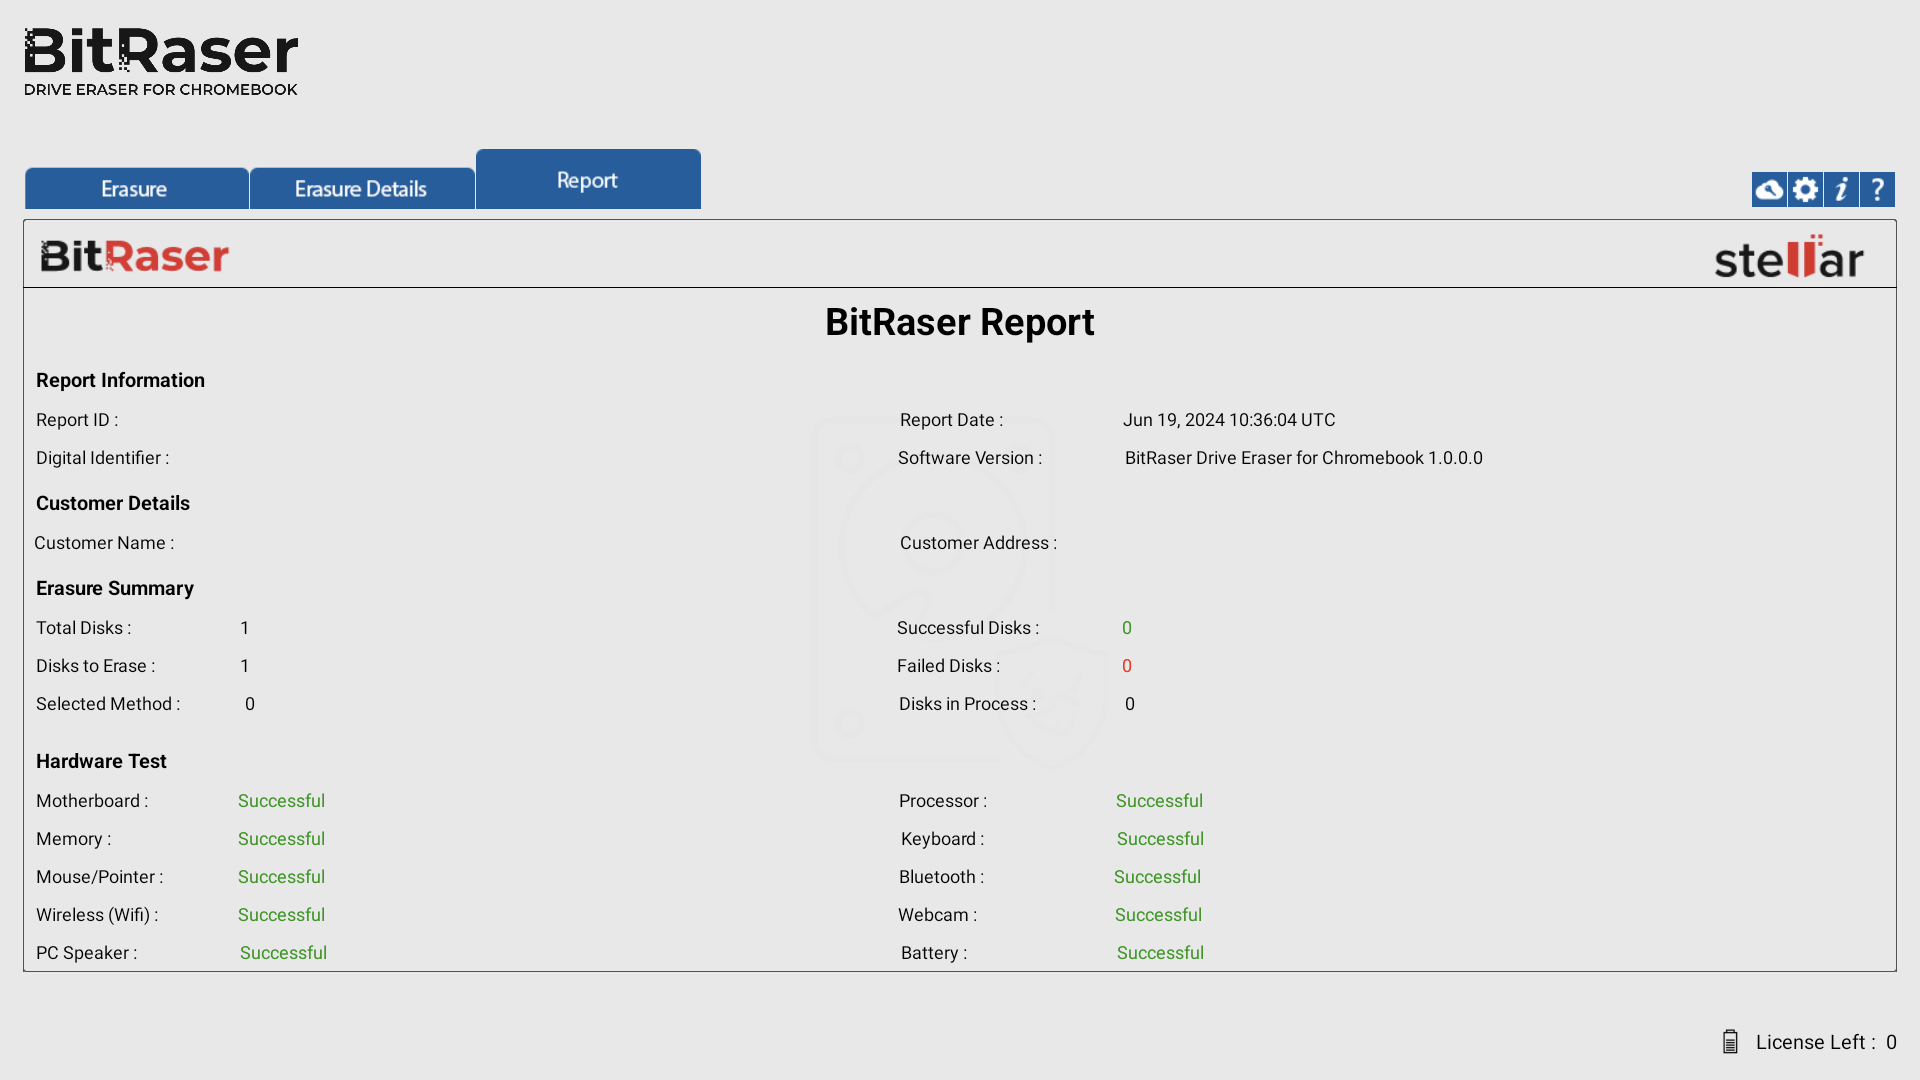
Task: Click the Mouse/Pointer label
Action: coord(99,877)
